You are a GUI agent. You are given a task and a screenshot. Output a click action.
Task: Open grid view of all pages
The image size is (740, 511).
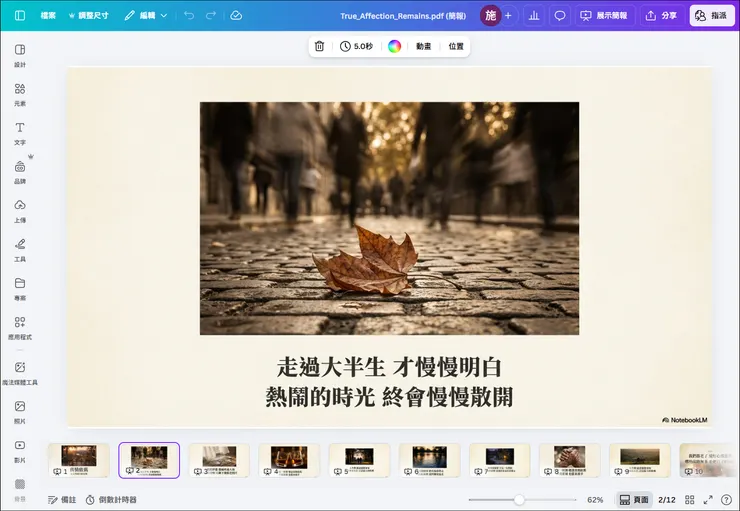click(x=690, y=500)
